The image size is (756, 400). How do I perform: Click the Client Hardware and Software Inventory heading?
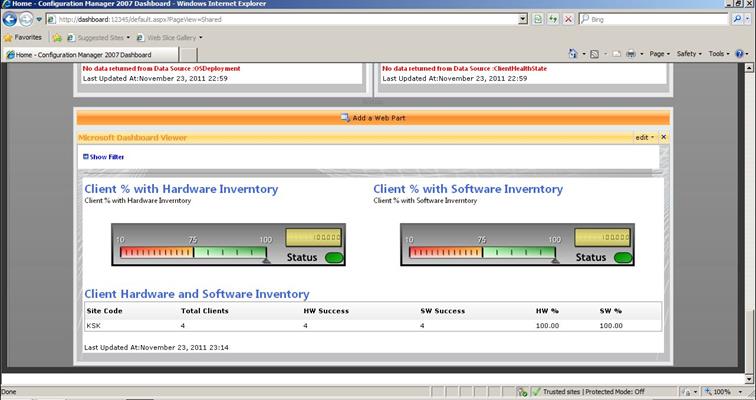(197, 294)
